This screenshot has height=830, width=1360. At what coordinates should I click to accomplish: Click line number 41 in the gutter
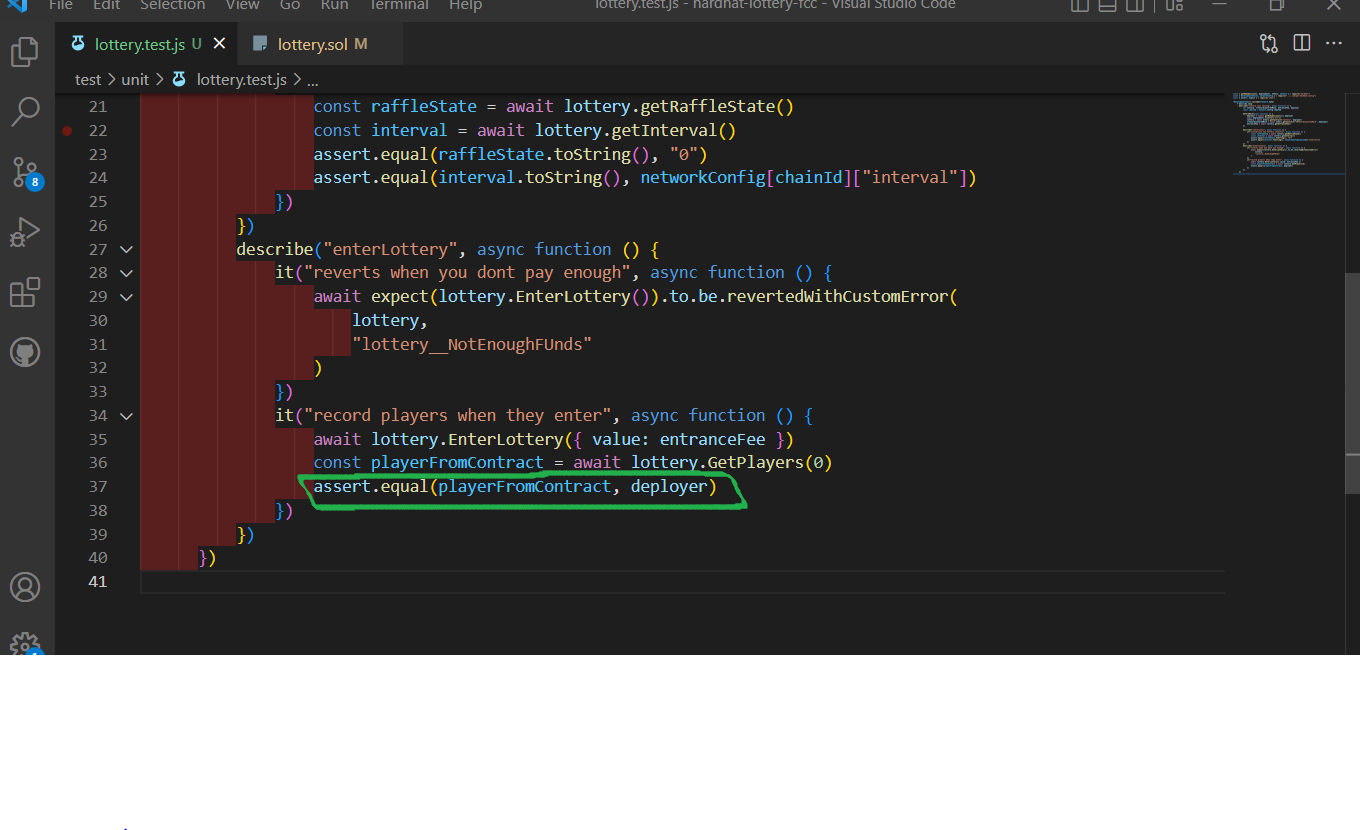(x=97, y=581)
